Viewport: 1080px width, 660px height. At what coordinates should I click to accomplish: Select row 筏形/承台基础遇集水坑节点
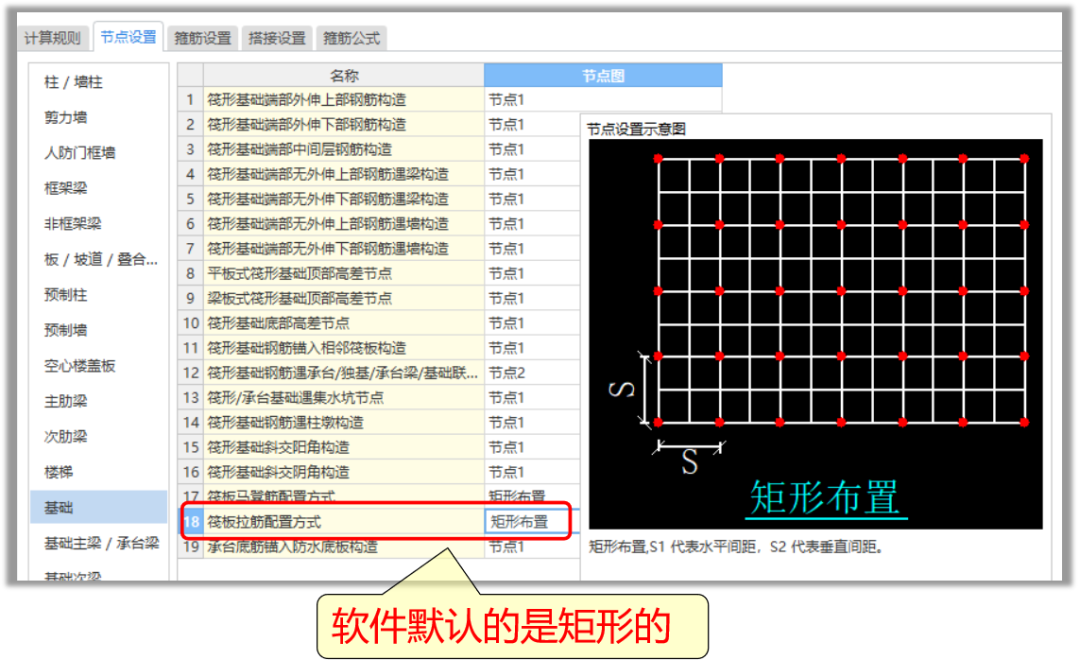(x=344, y=398)
